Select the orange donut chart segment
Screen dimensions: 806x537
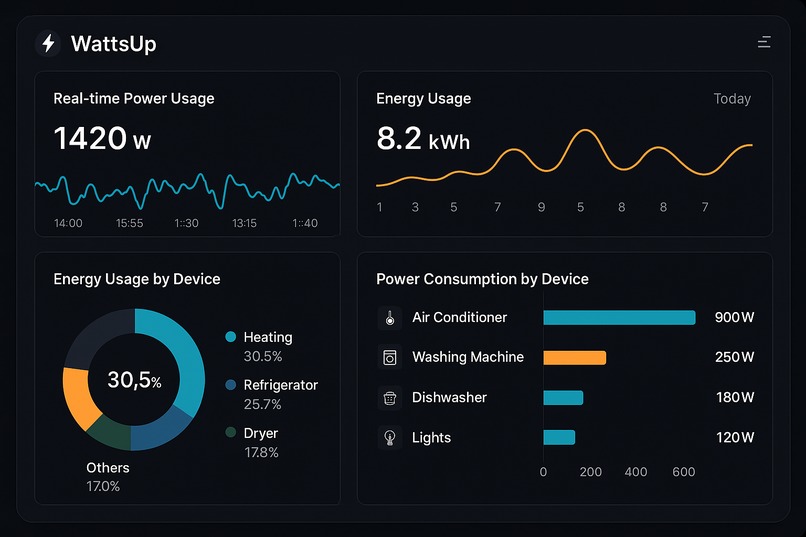pos(79,398)
